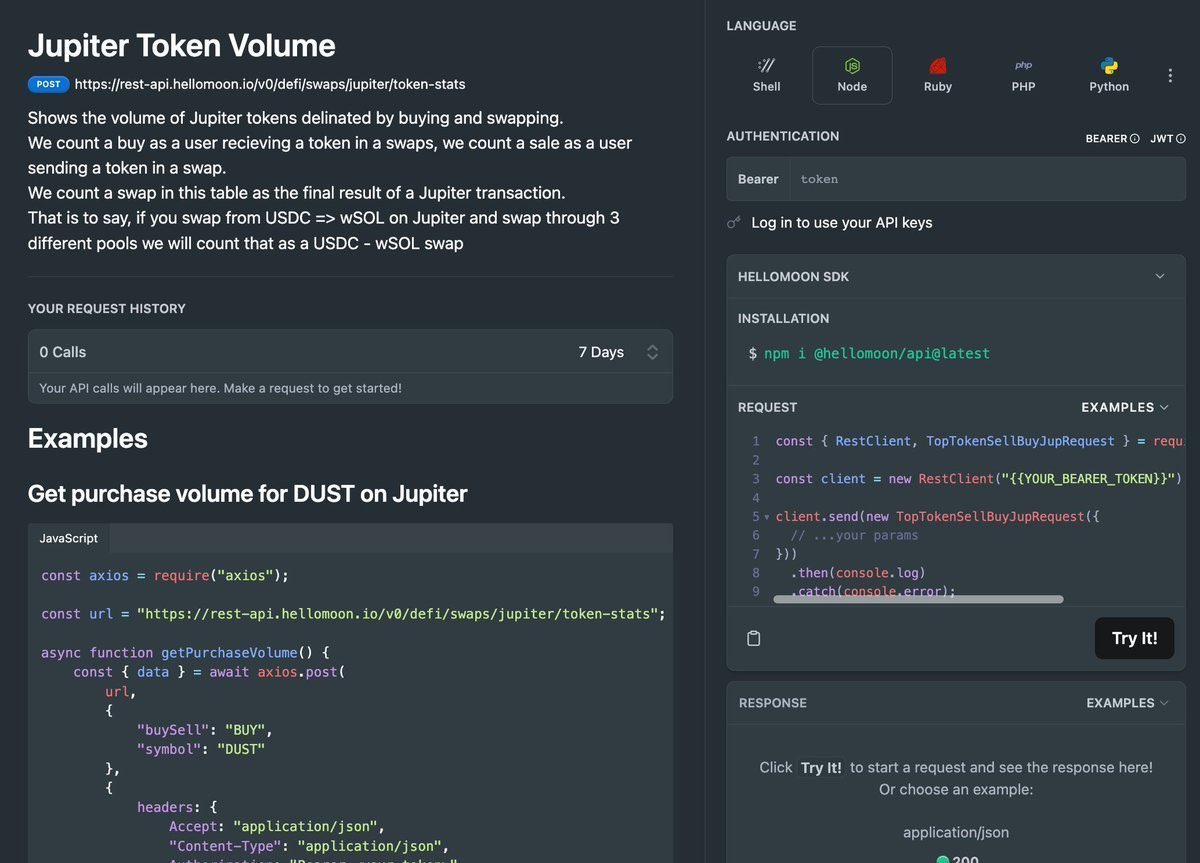Image resolution: width=1200 pixels, height=863 pixels.
Task: Copy request code with the clipboard icon
Action: point(754,638)
